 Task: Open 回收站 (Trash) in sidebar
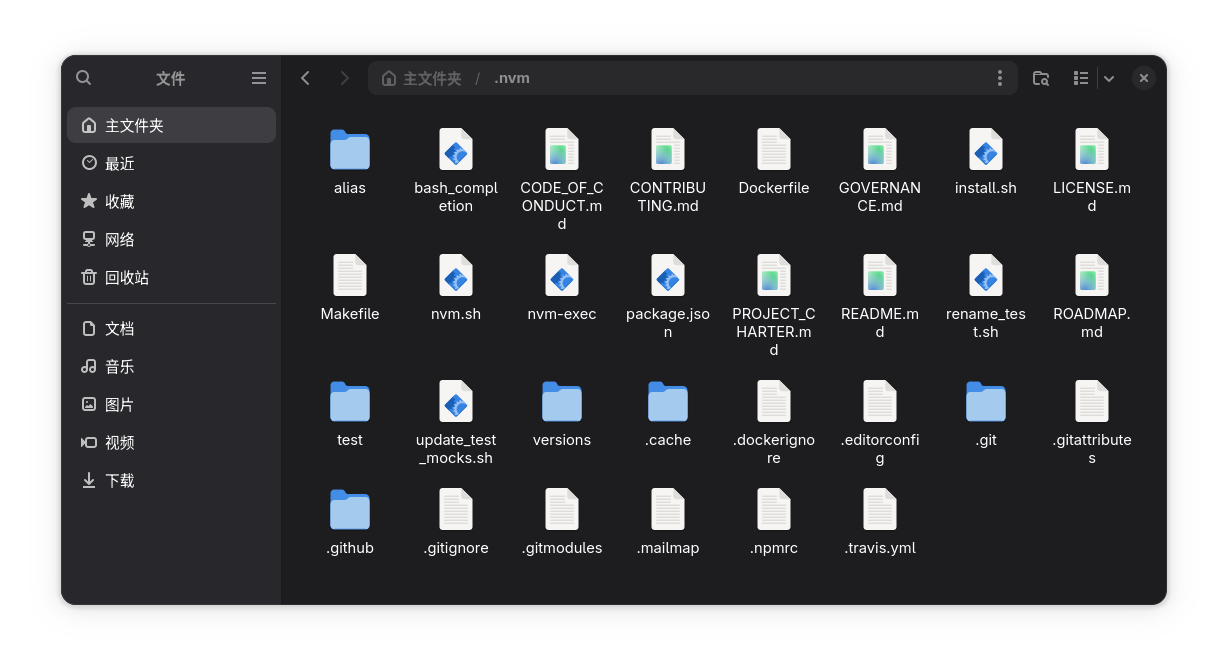point(127,278)
